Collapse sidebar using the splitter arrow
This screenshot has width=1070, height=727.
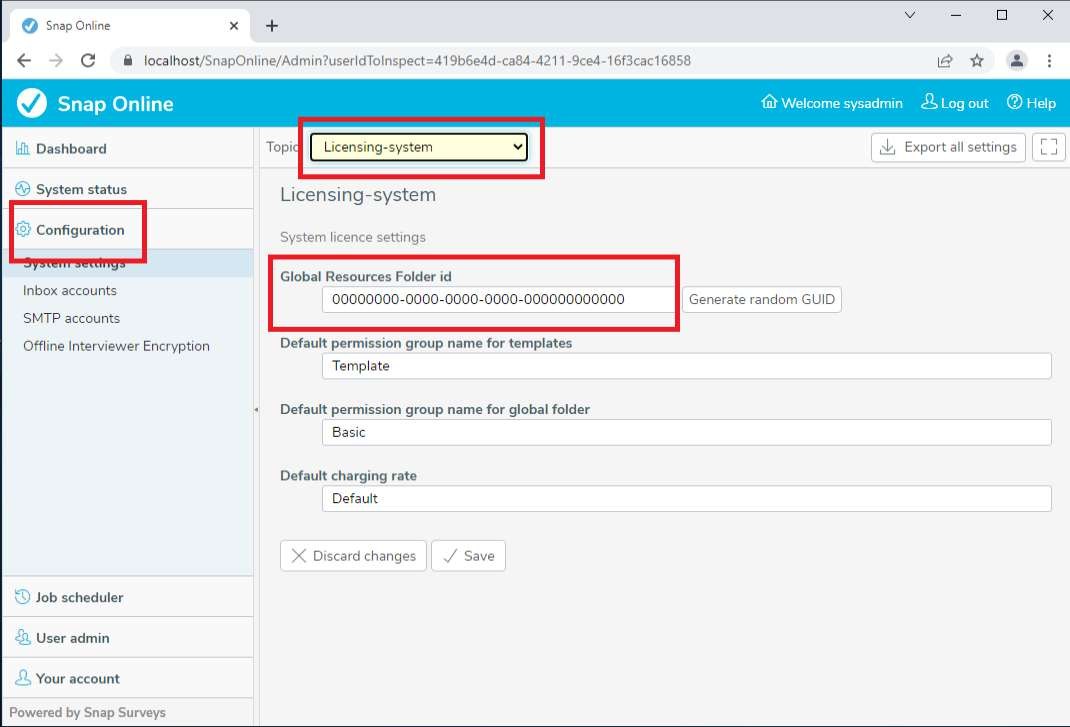[256, 409]
